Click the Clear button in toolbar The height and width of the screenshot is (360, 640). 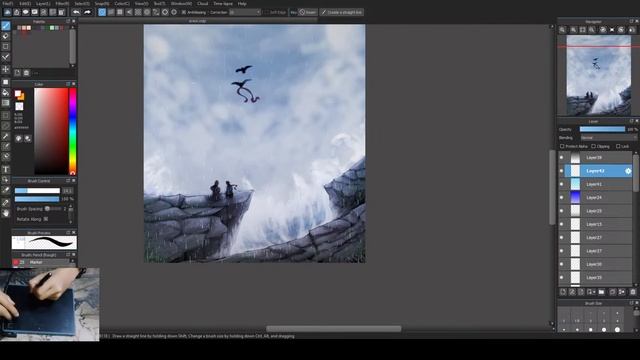click(308, 13)
